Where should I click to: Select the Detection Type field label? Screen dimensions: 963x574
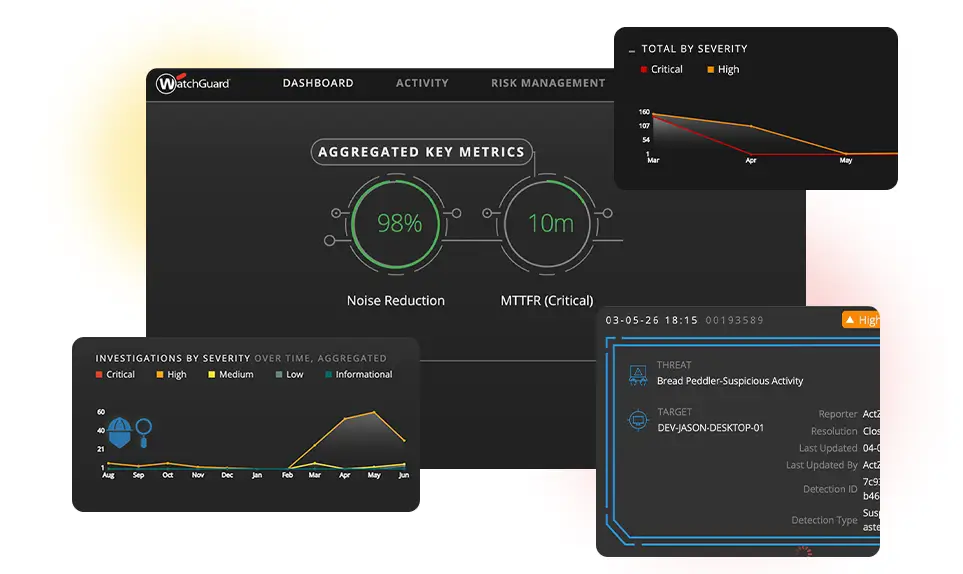[824, 520]
